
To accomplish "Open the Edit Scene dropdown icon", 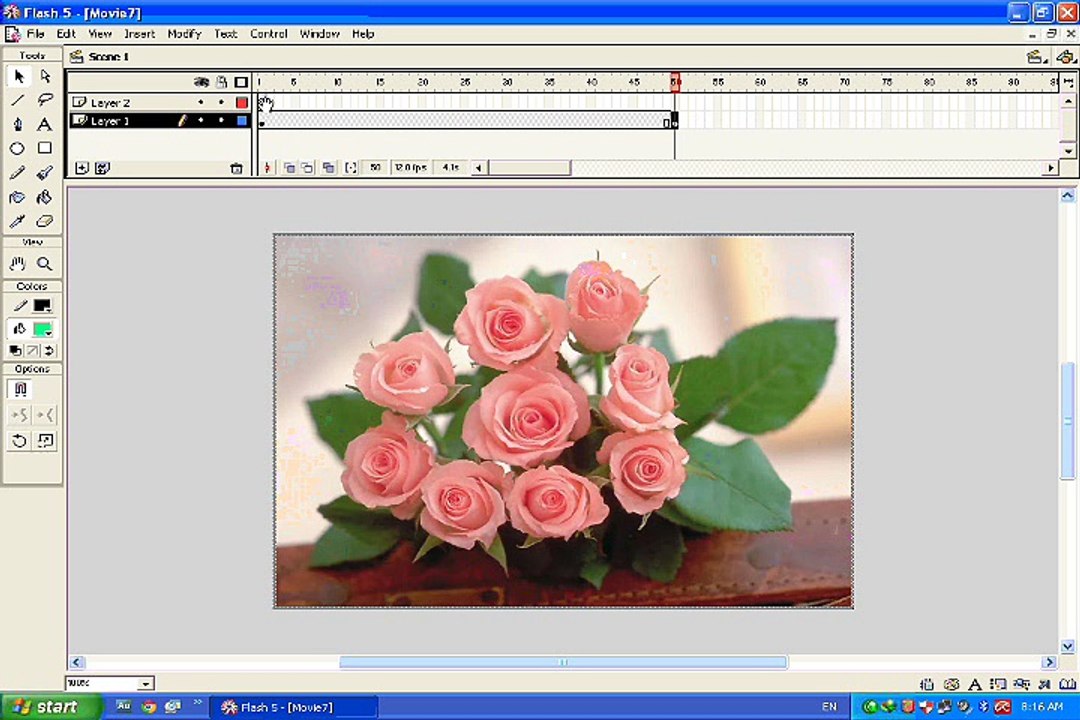I will tap(1035, 57).
